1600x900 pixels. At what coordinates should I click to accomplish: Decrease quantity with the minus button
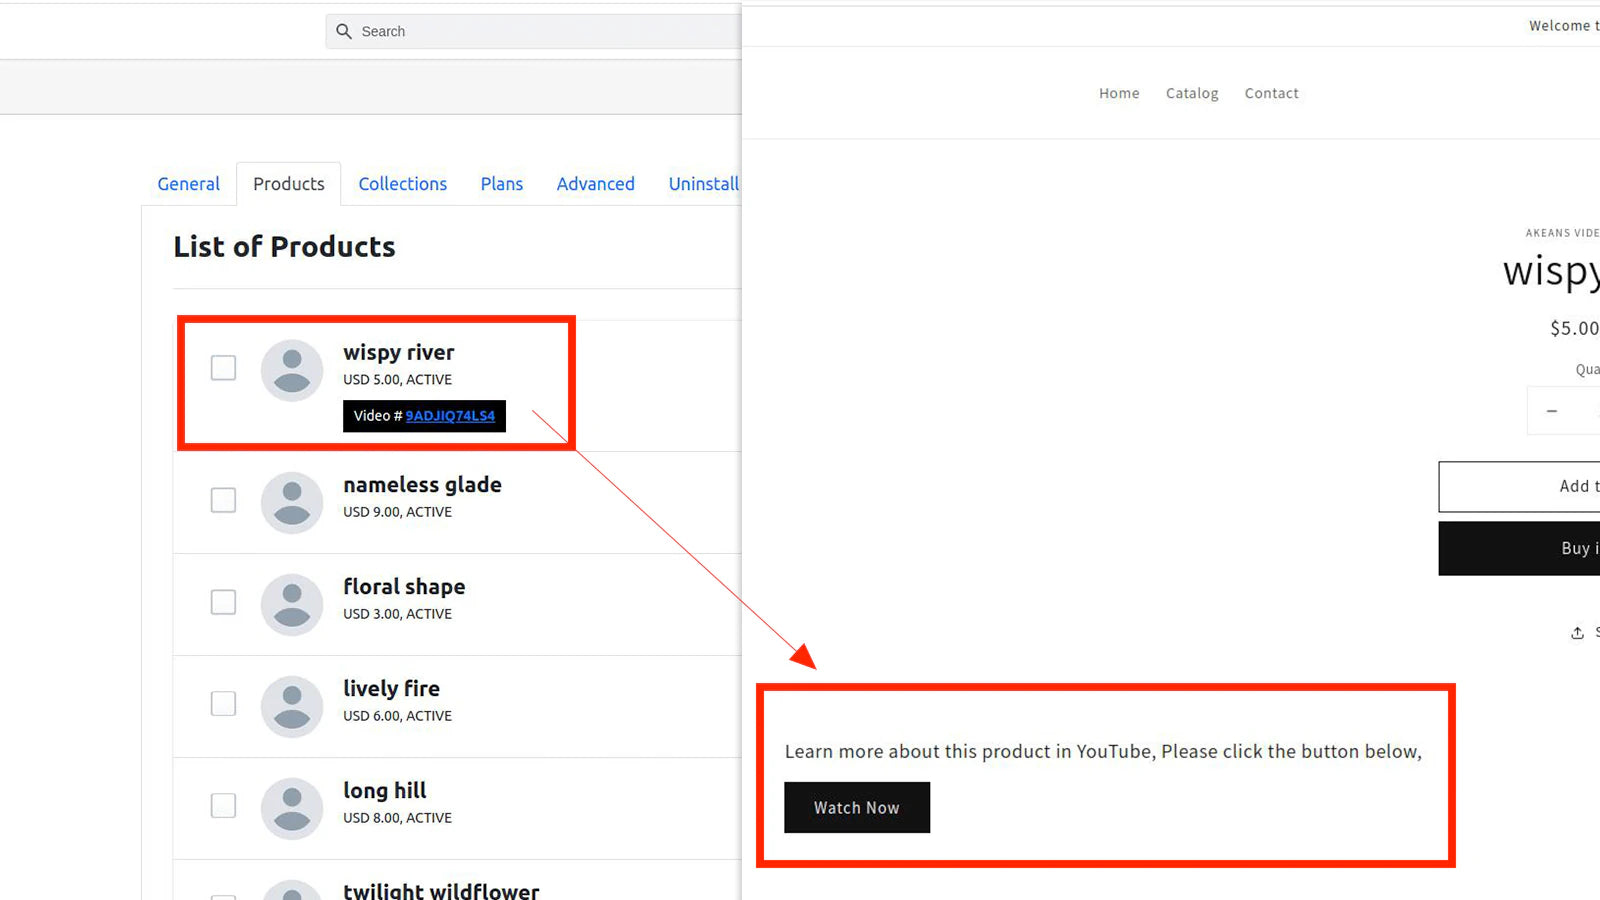pyautogui.click(x=1552, y=411)
